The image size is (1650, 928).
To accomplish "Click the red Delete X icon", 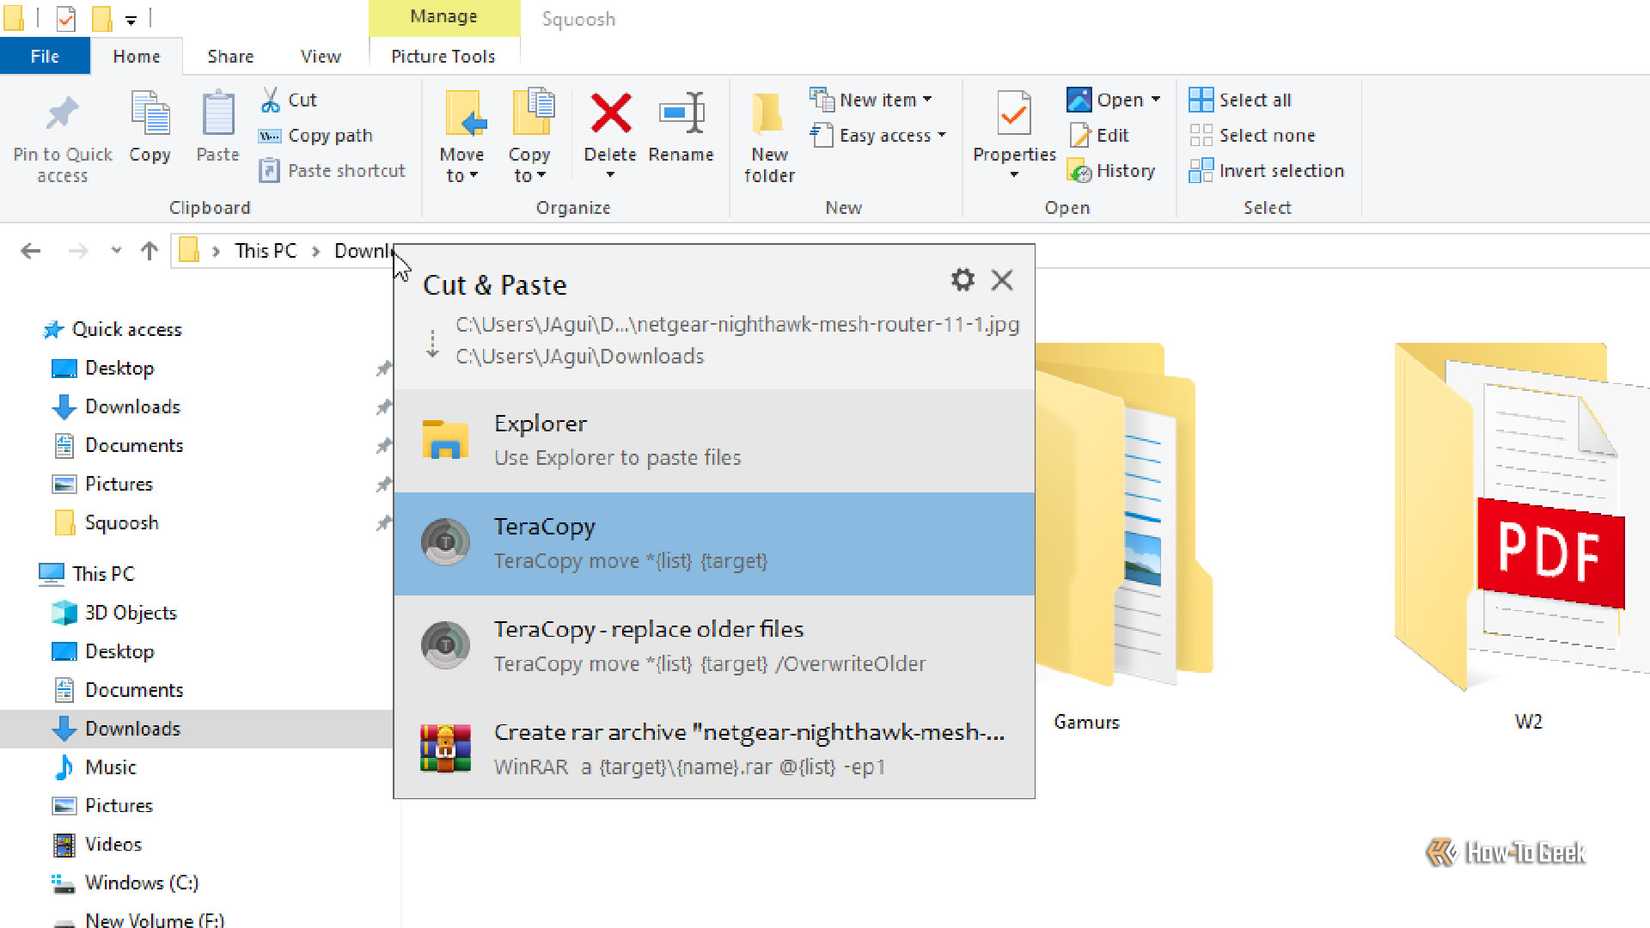I will (x=610, y=114).
